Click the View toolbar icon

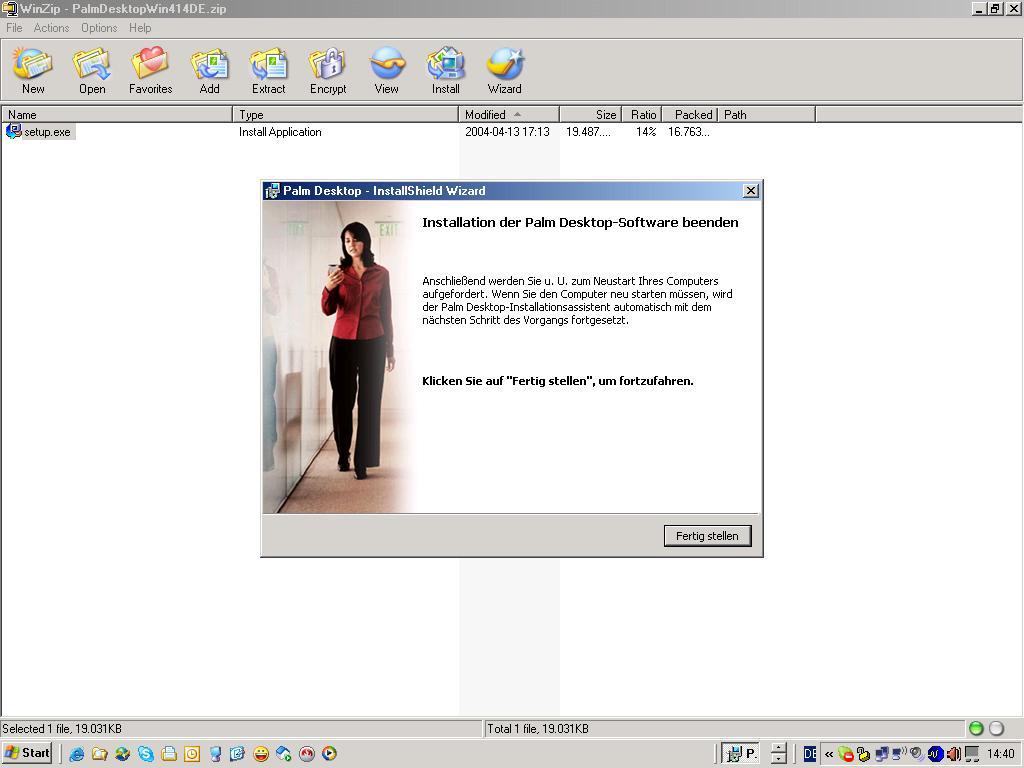(387, 71)
